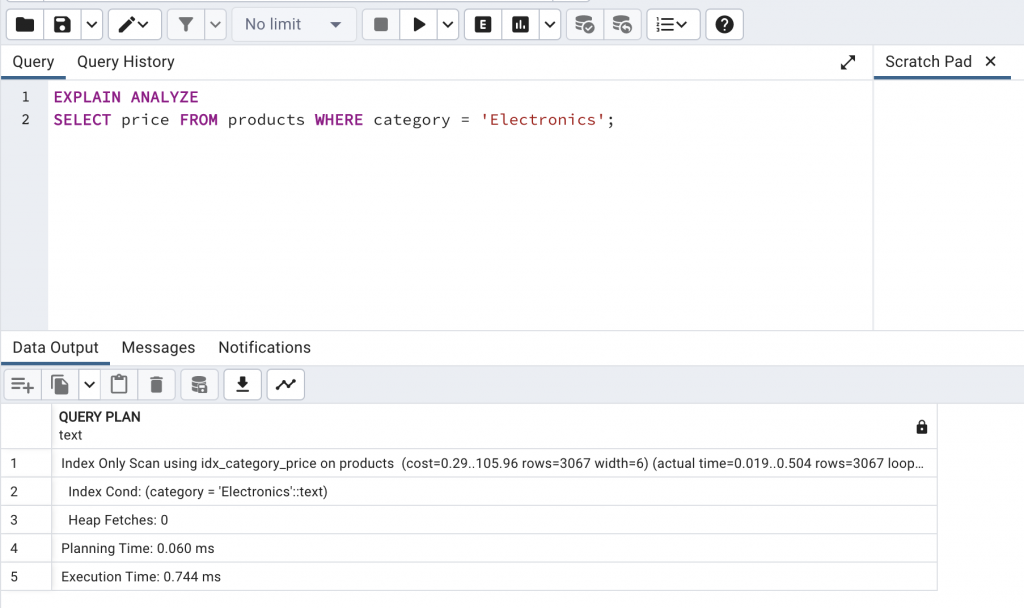Open the Graph Visualiser
Viewport: 1024px width, 608px height.
pos(286,384)
